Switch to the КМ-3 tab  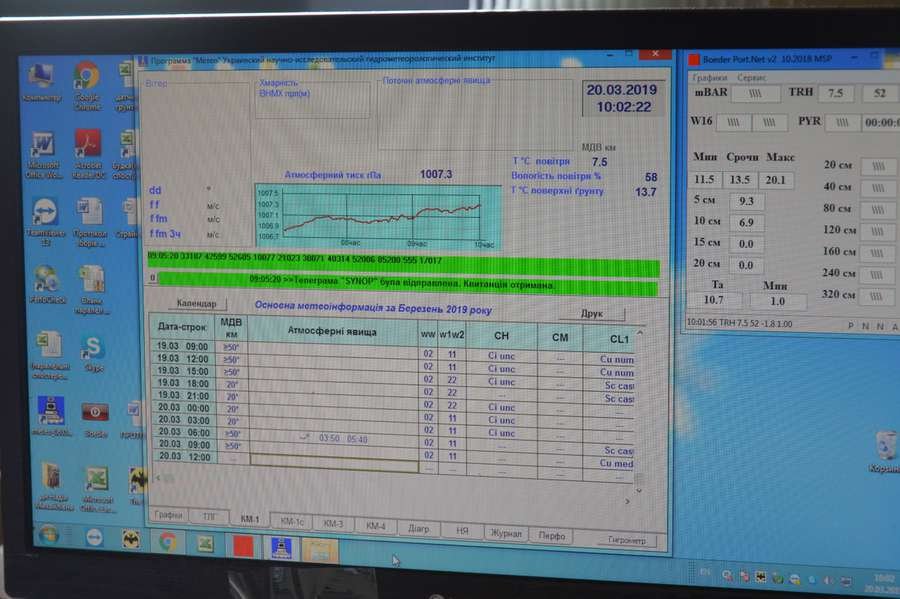point(333,524)
